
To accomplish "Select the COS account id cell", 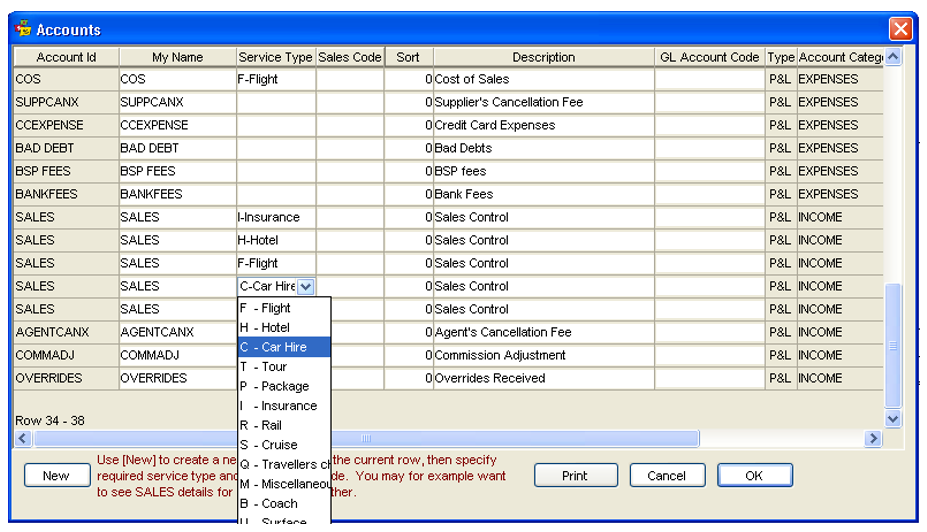I will [66, 79].
